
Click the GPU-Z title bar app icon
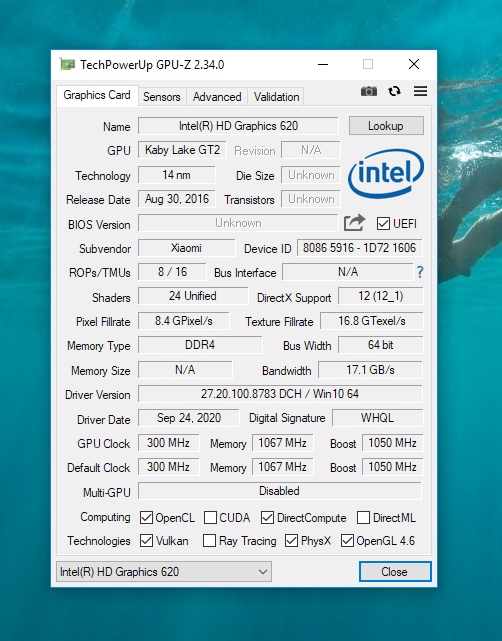(67, 65)
